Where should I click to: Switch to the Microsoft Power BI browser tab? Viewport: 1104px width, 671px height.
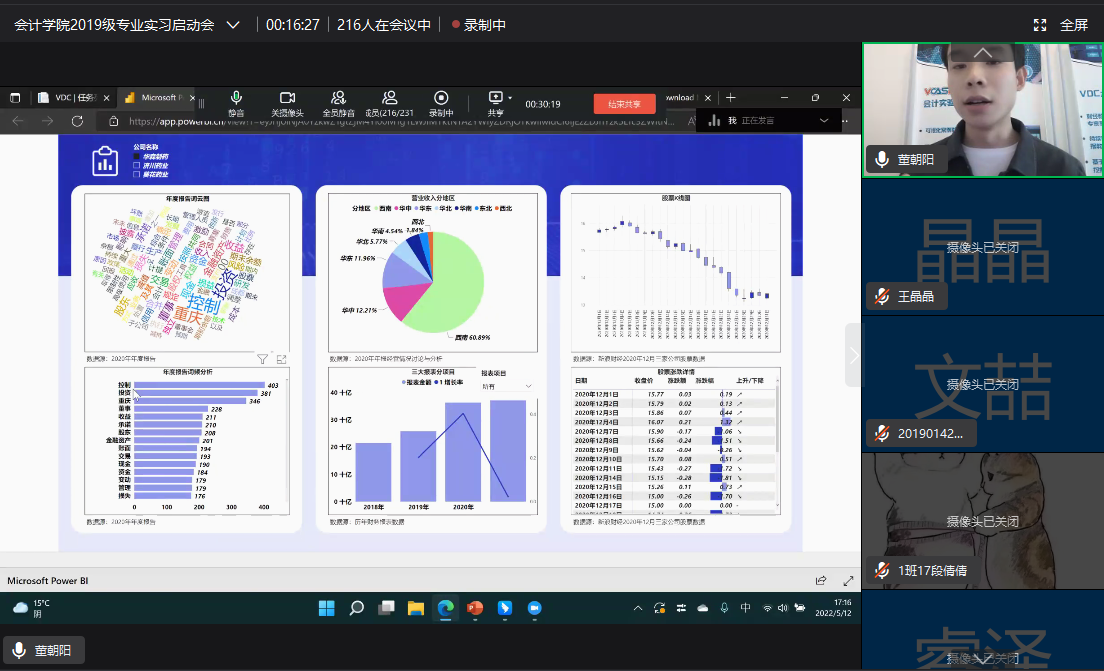point(152,98)
